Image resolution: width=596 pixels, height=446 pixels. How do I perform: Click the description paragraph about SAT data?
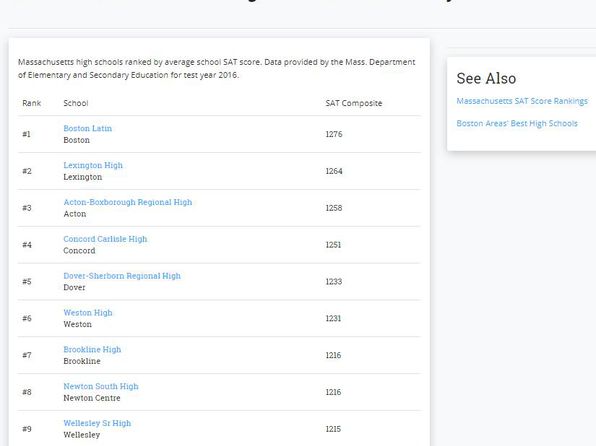(x=217, y=68)
